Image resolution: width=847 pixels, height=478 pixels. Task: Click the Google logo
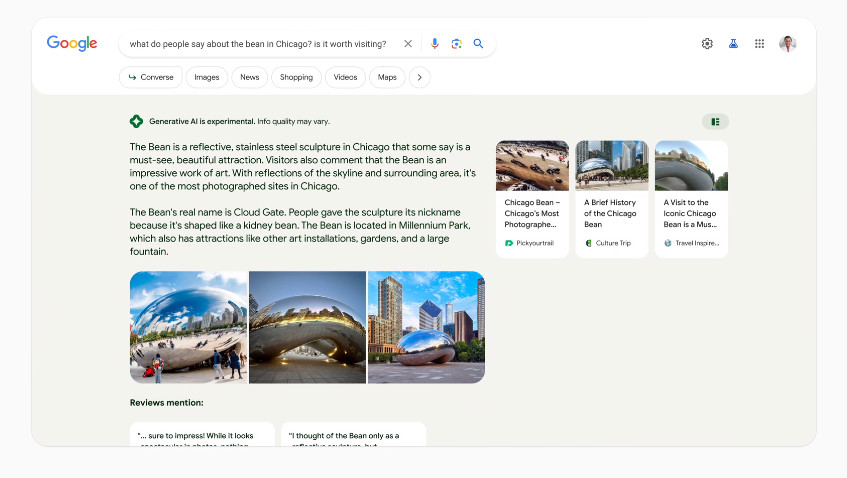coord(72,43)
